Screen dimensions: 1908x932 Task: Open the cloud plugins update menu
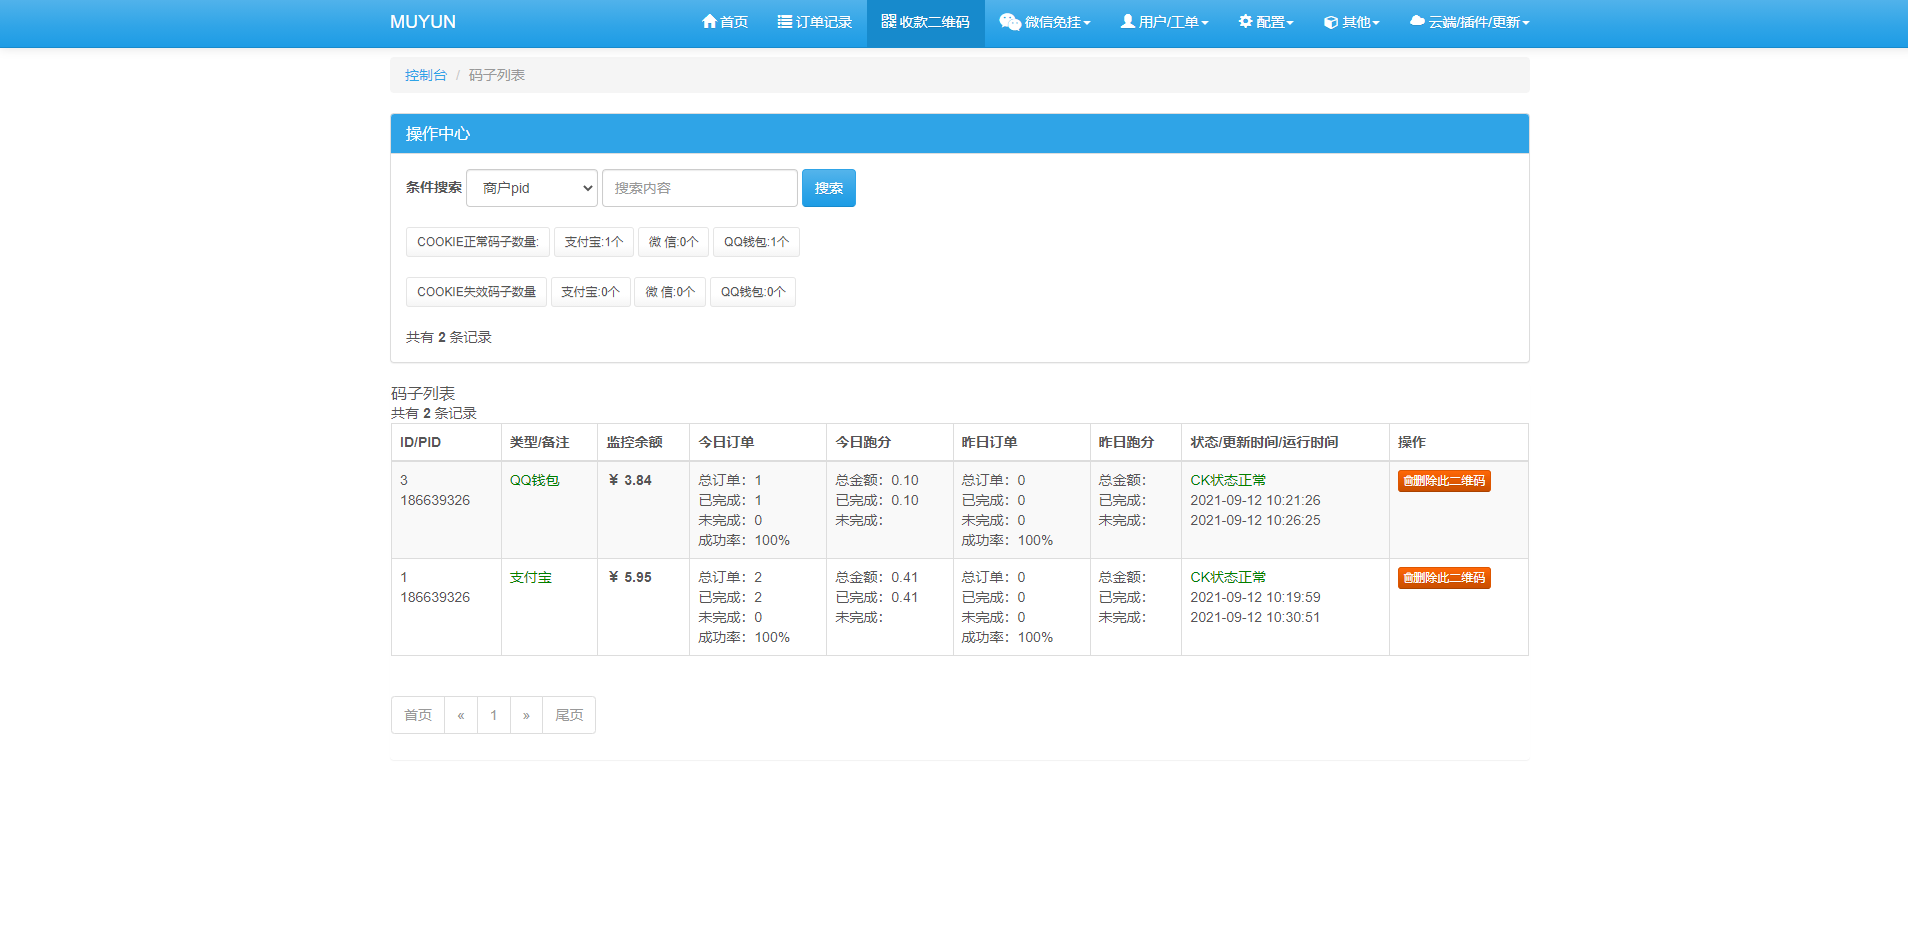1417,22
